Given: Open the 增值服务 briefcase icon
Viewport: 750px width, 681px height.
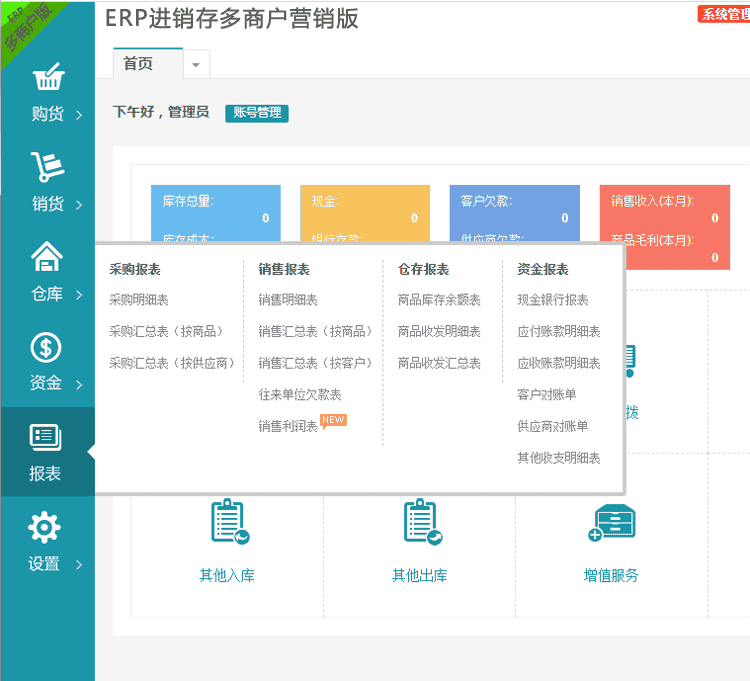Looking at the screenshot, I should click(x=612, y=523).
